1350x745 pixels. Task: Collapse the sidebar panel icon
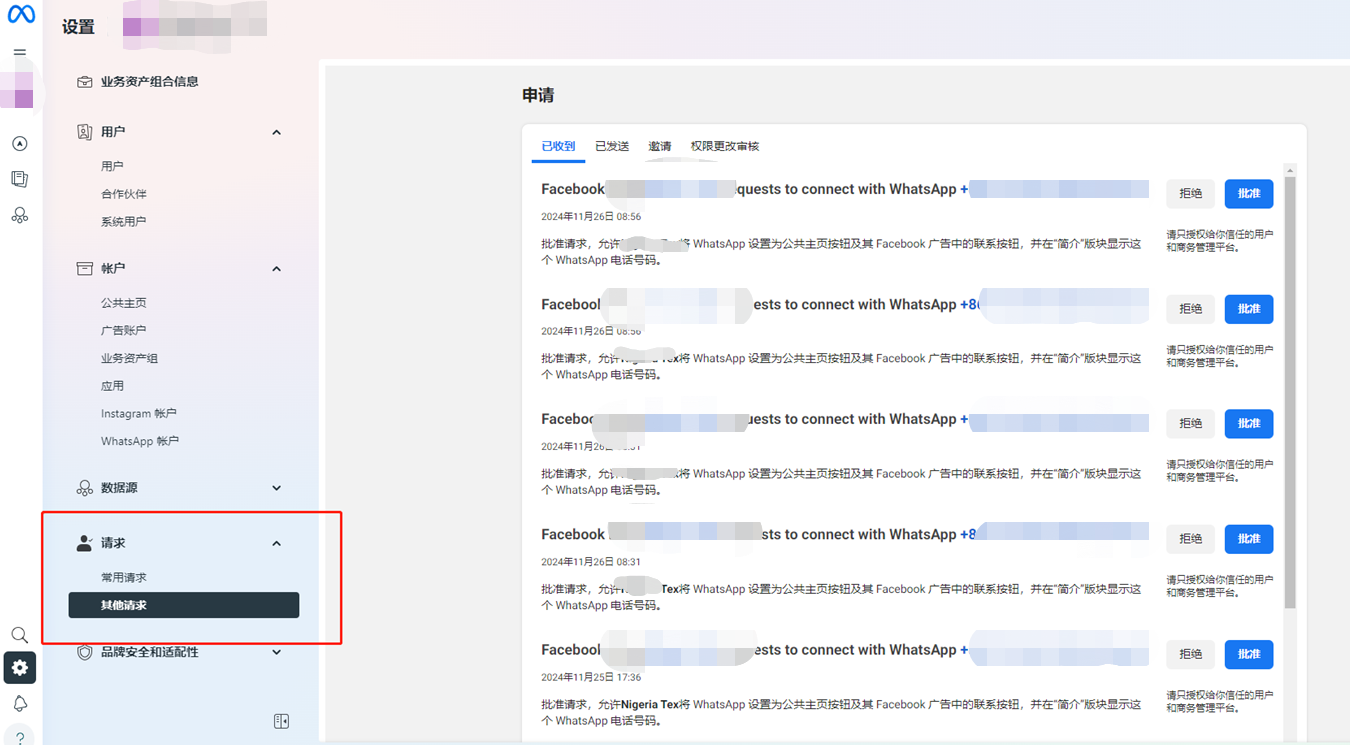(281, 721)
